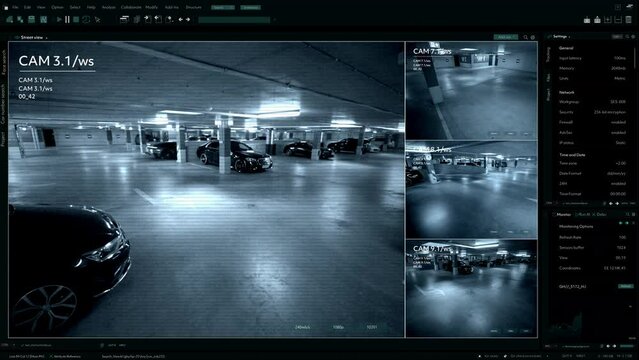Open the Help menu
The width and height of the screenshot is (639, 360).
[91, 7]
